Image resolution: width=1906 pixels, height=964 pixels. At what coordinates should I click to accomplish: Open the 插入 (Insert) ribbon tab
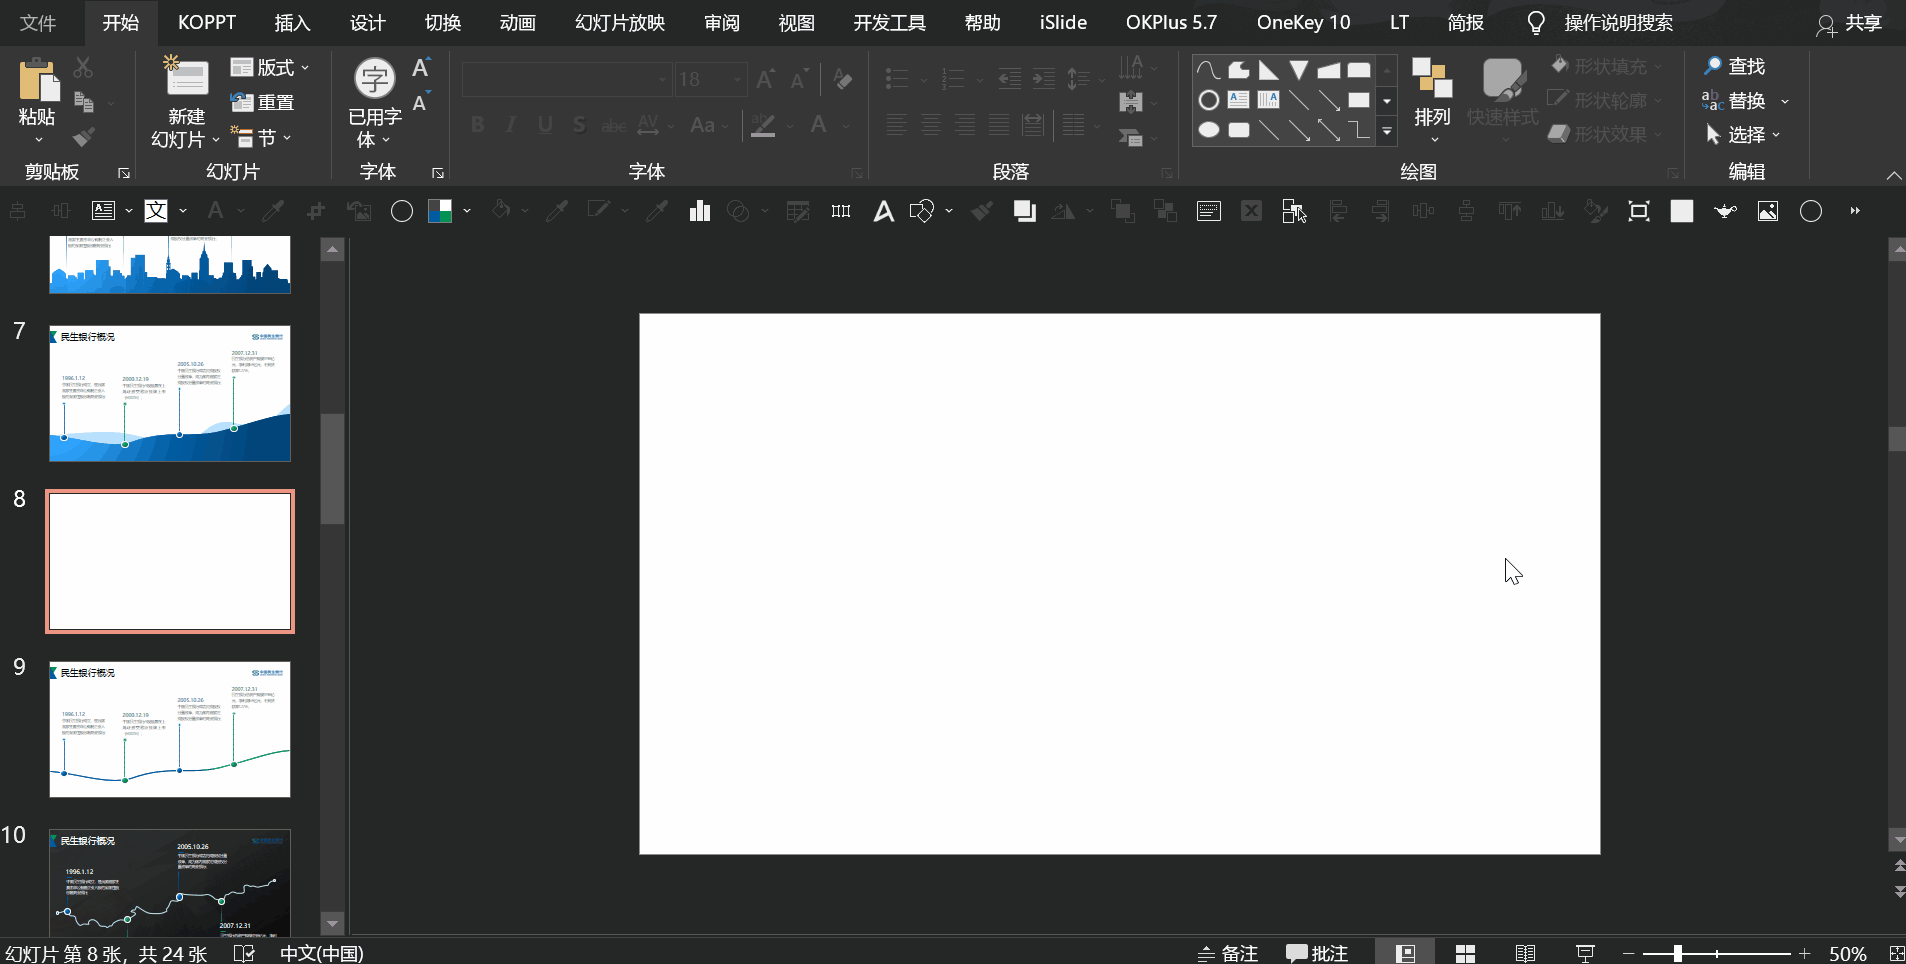292,23
